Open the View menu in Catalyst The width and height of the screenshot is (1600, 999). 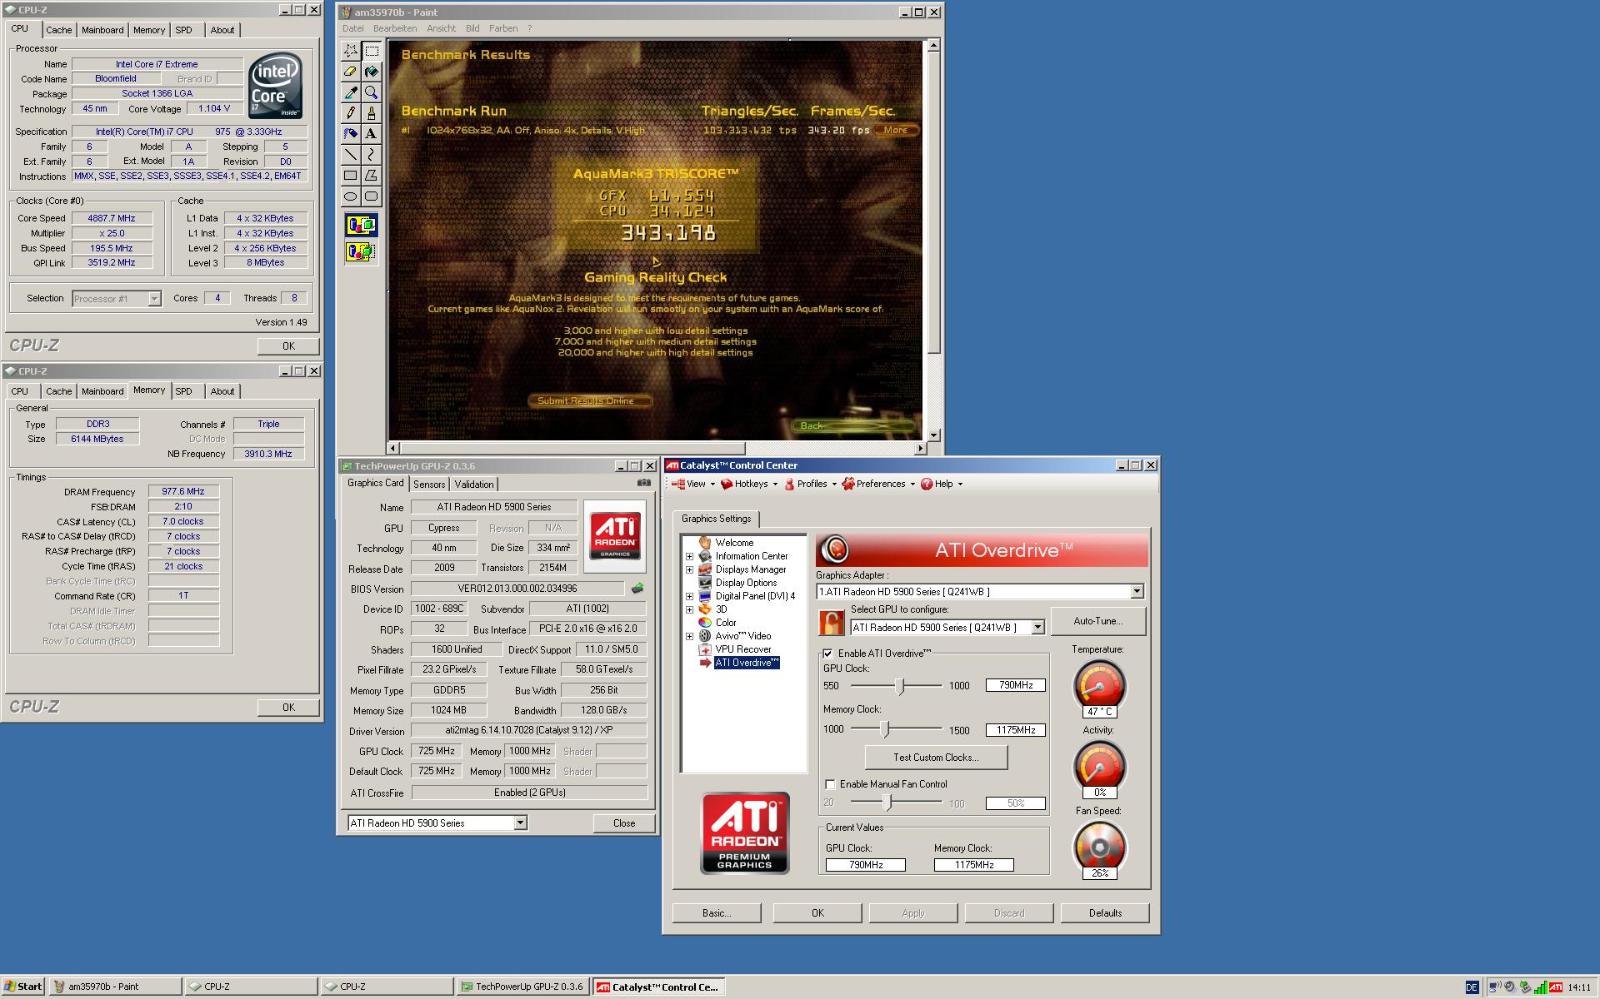693,484
